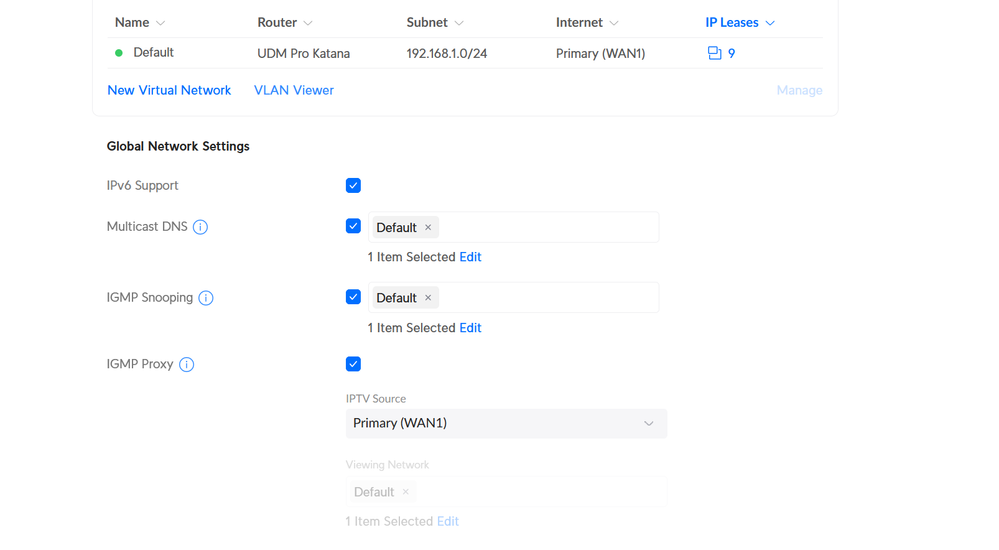Screen dimensions: 999x550
Task: Click the IGMP Proxy info icon
Action: pyautogui.click(x=187, y=365)
